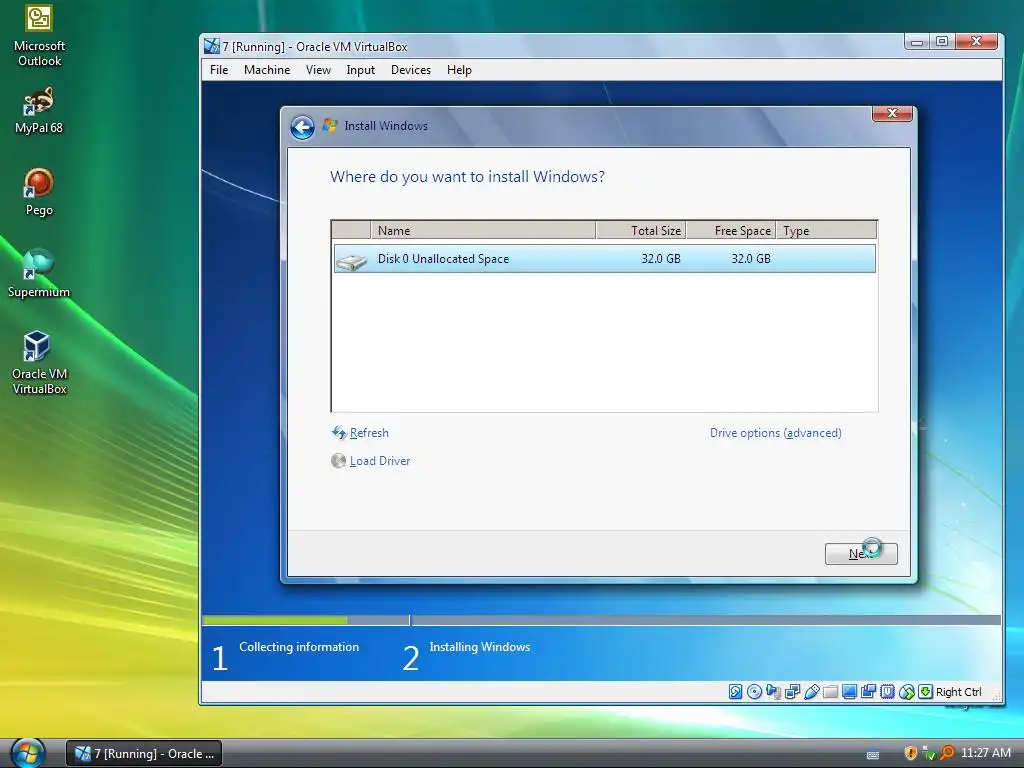Open the View menu
Image resolution: width=1024 pixels, height=768 pixels.
pos(318,70)
